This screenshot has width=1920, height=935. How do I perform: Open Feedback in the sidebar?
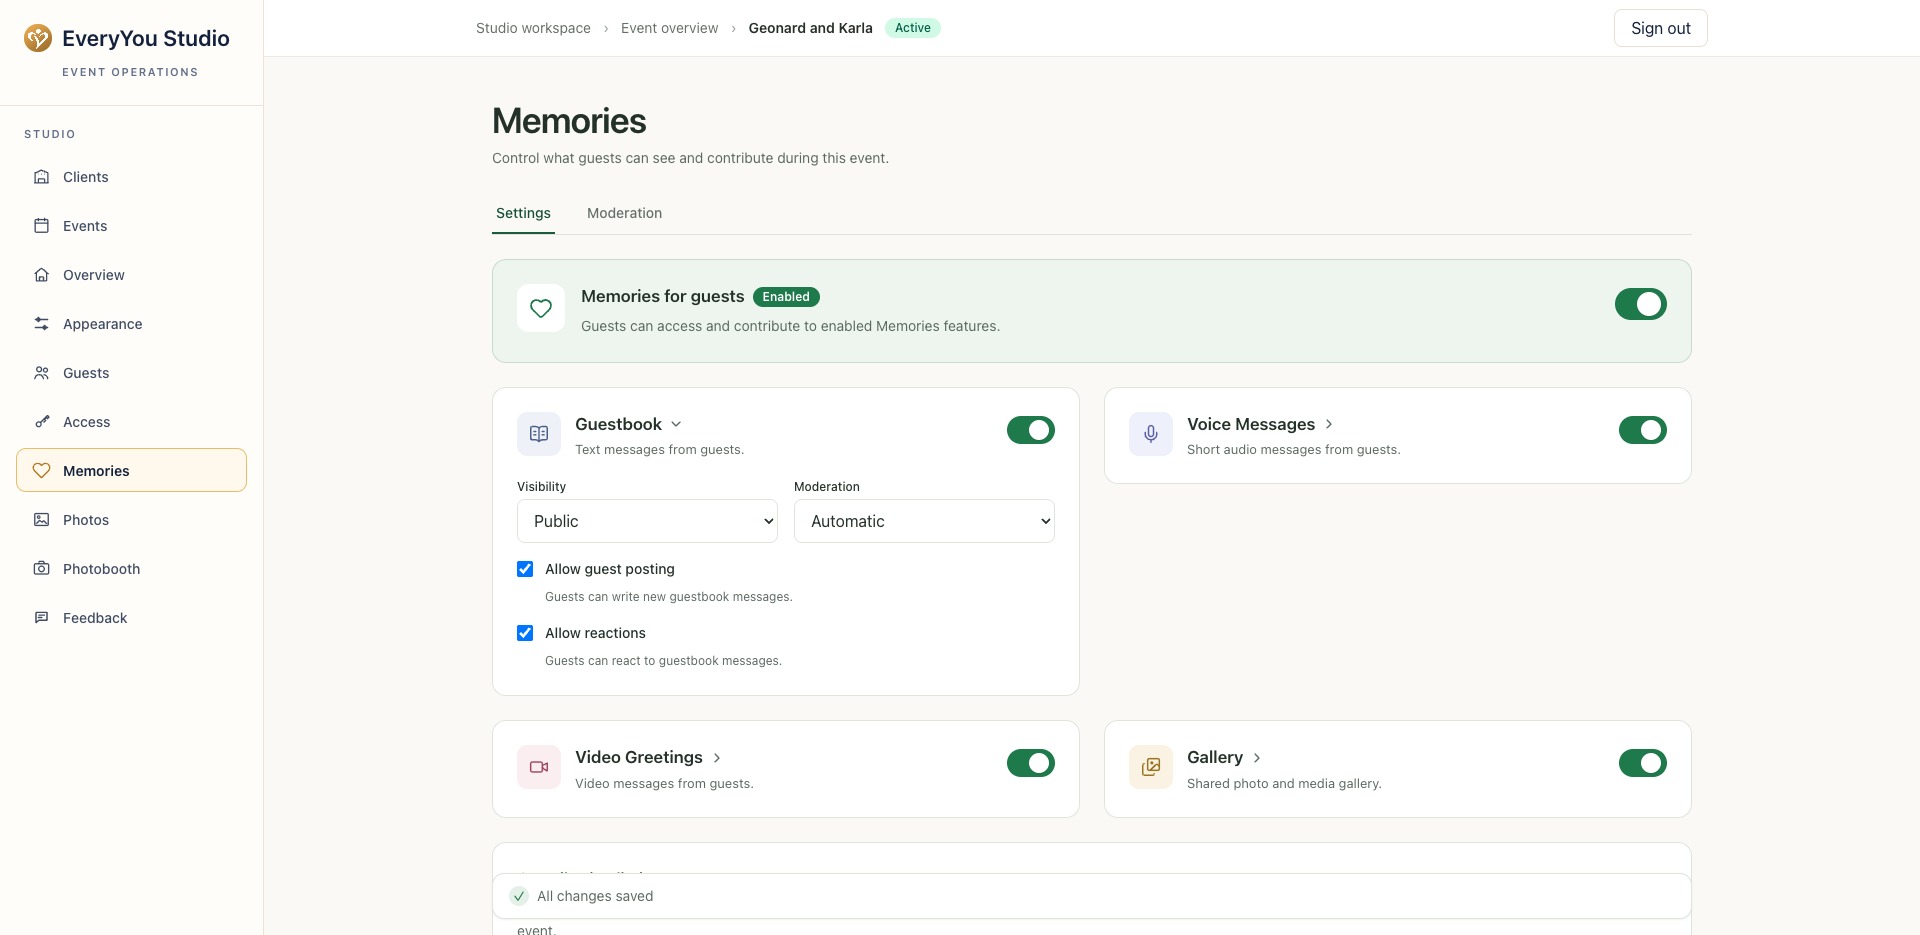(131, 618)
